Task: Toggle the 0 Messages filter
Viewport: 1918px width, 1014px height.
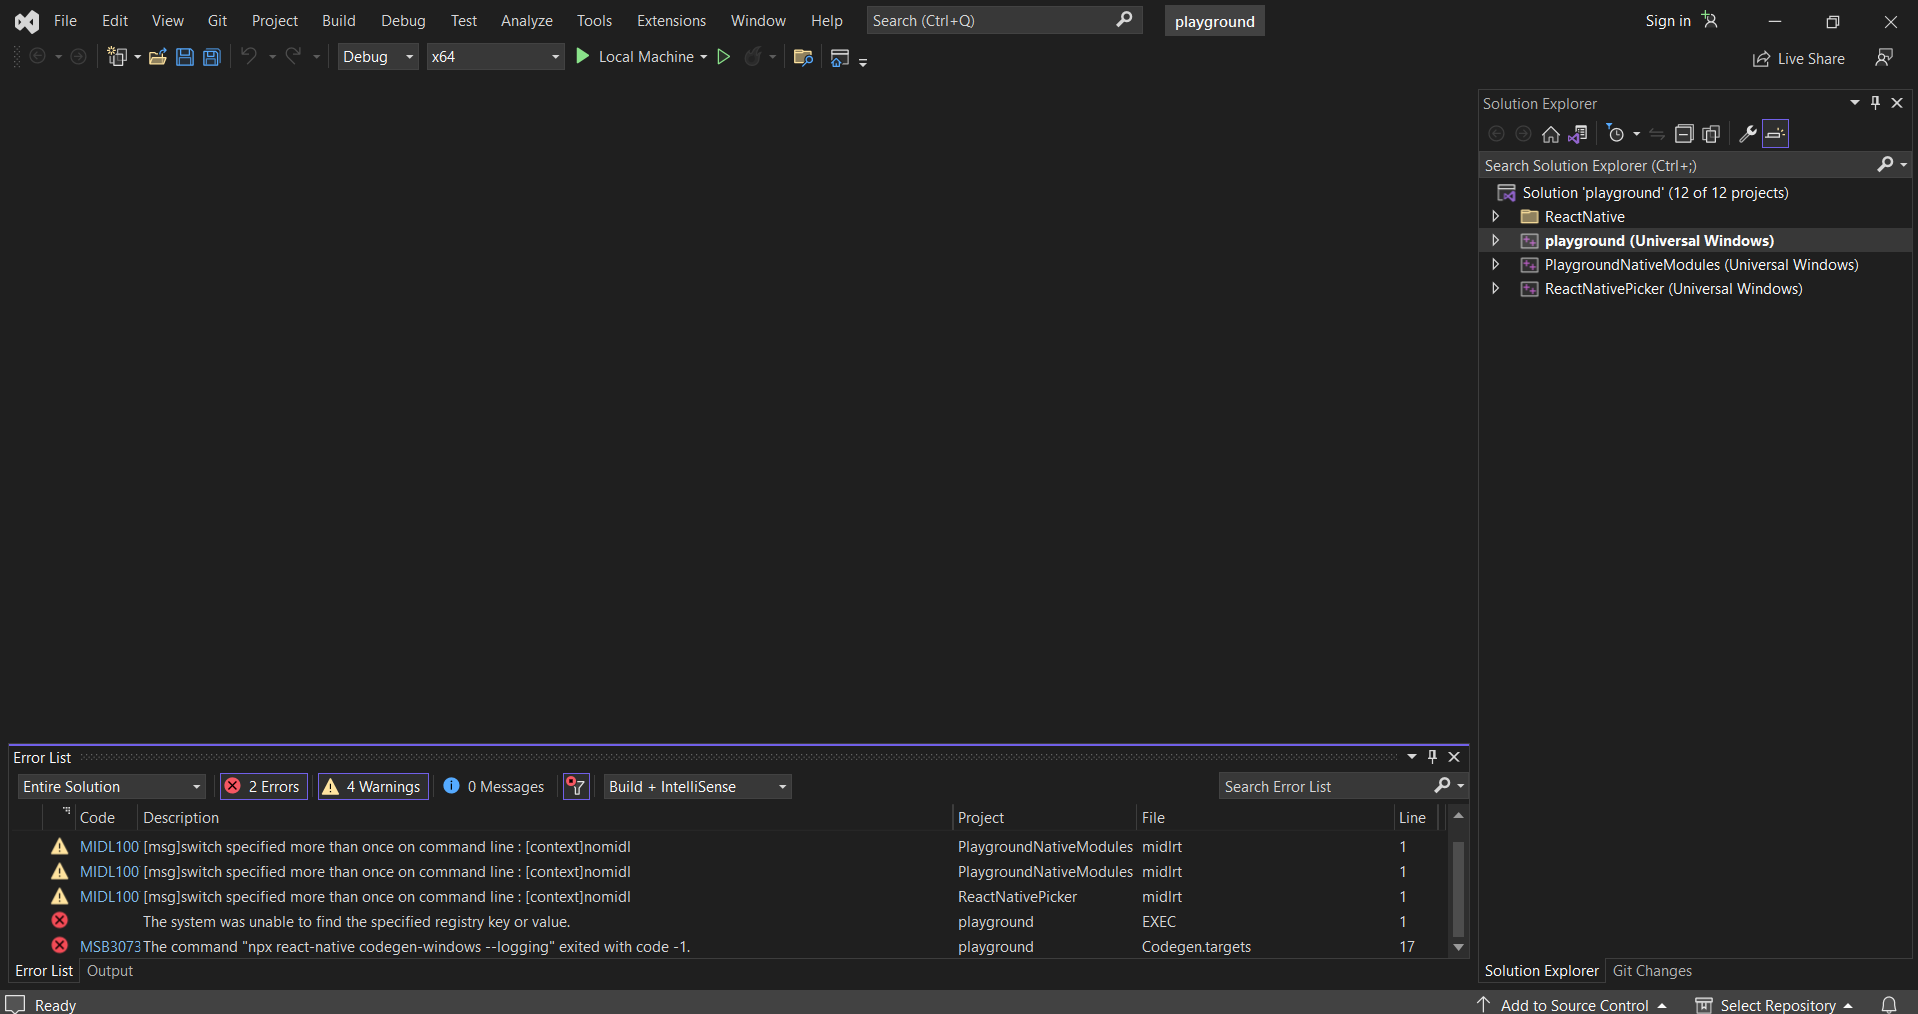Action: [493, 786]
